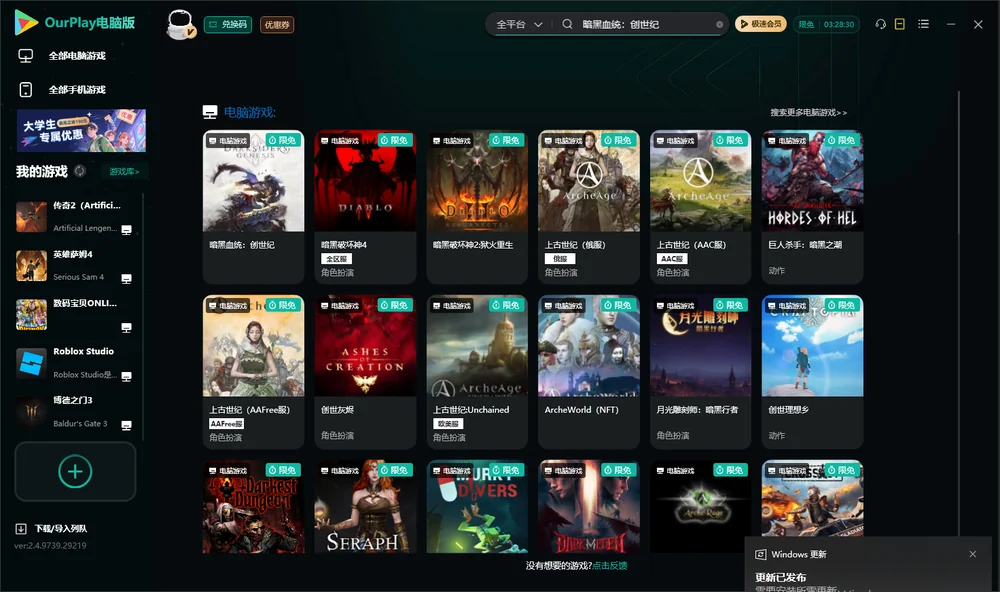
Task: Open the 上古世纪:Unchained card
Action: 477,372
